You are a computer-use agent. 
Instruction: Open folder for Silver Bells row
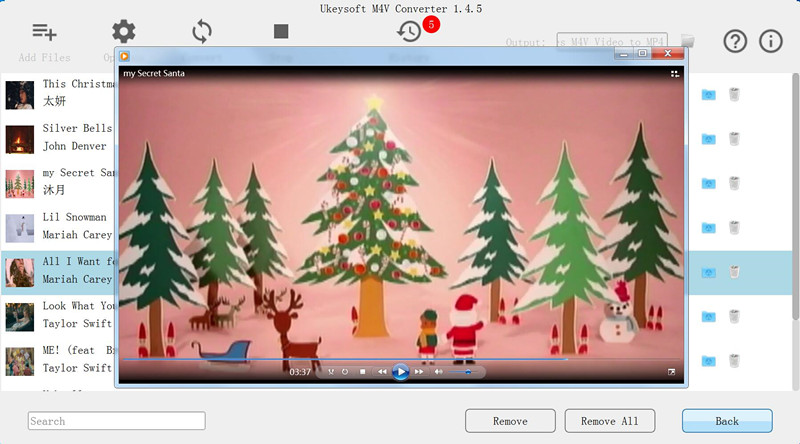pyautogui.click(x=708, y=139)
